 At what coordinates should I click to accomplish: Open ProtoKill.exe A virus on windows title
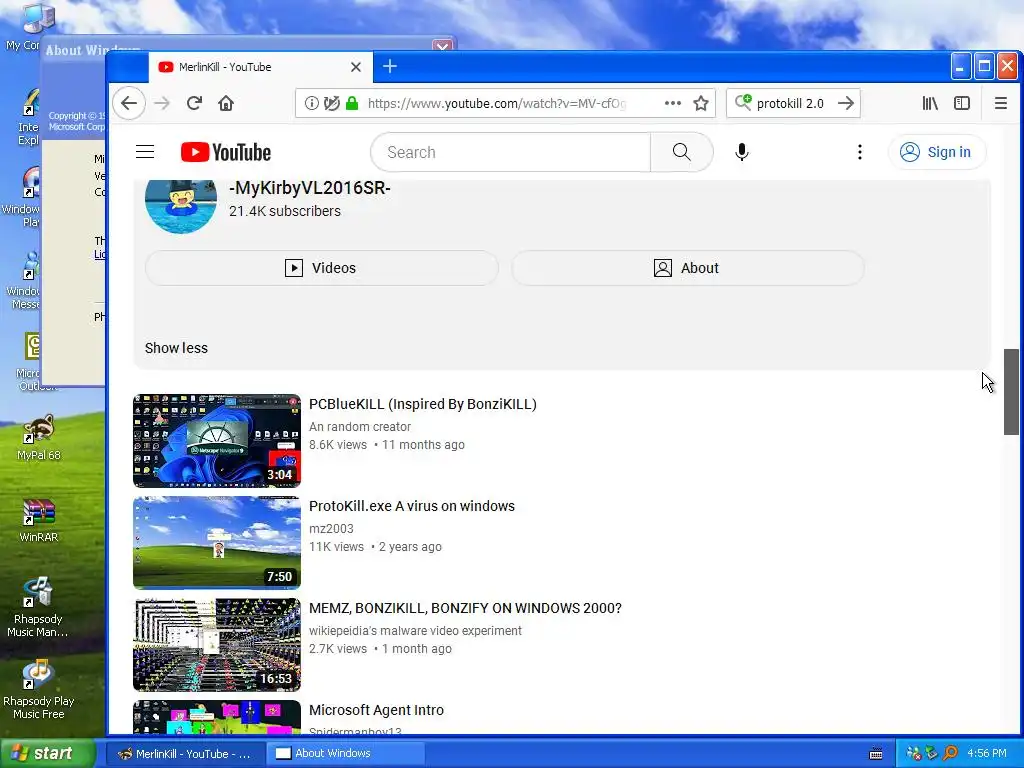[411, 506]
